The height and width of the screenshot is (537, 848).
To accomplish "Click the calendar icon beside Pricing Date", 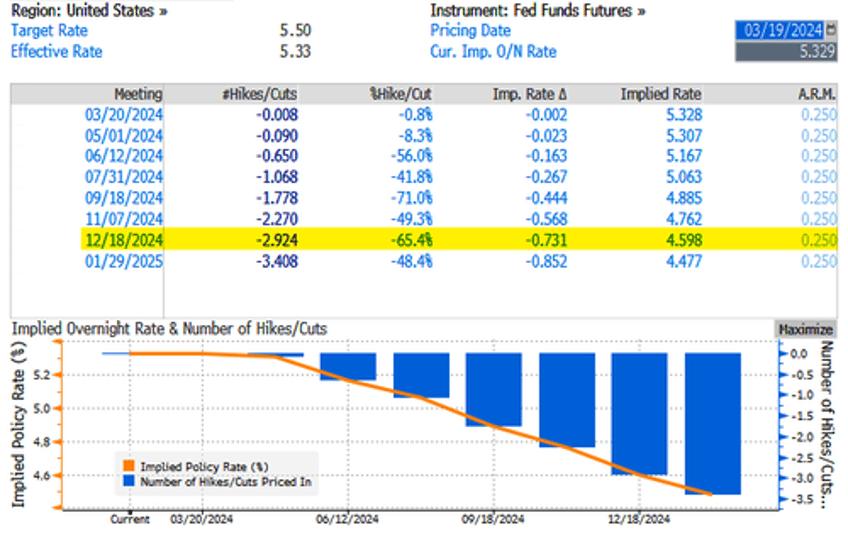I will pyautogui.click(x=831, y=30).
